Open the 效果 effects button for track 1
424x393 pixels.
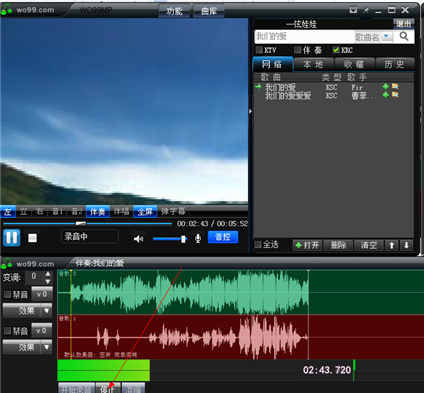22,347
